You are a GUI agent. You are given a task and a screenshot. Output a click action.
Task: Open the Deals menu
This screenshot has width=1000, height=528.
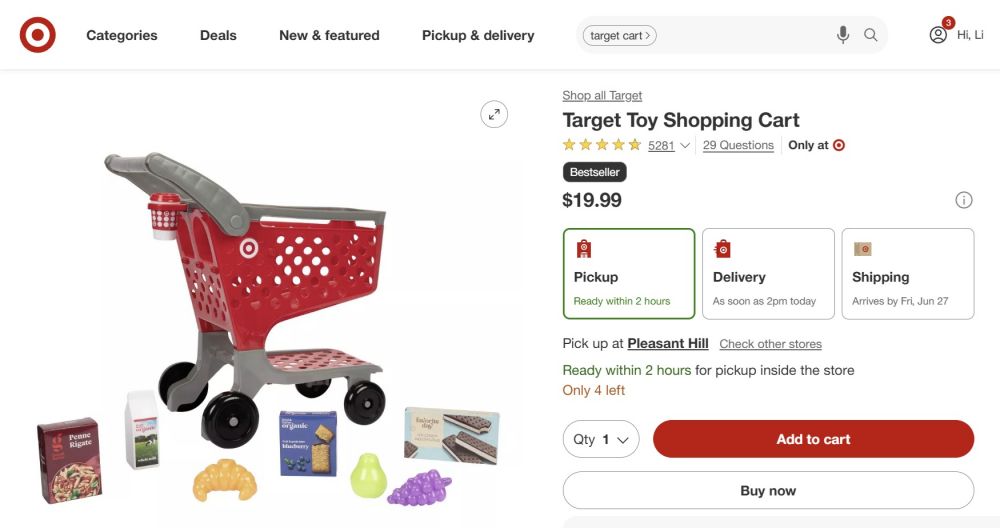(x=218, y=35)
